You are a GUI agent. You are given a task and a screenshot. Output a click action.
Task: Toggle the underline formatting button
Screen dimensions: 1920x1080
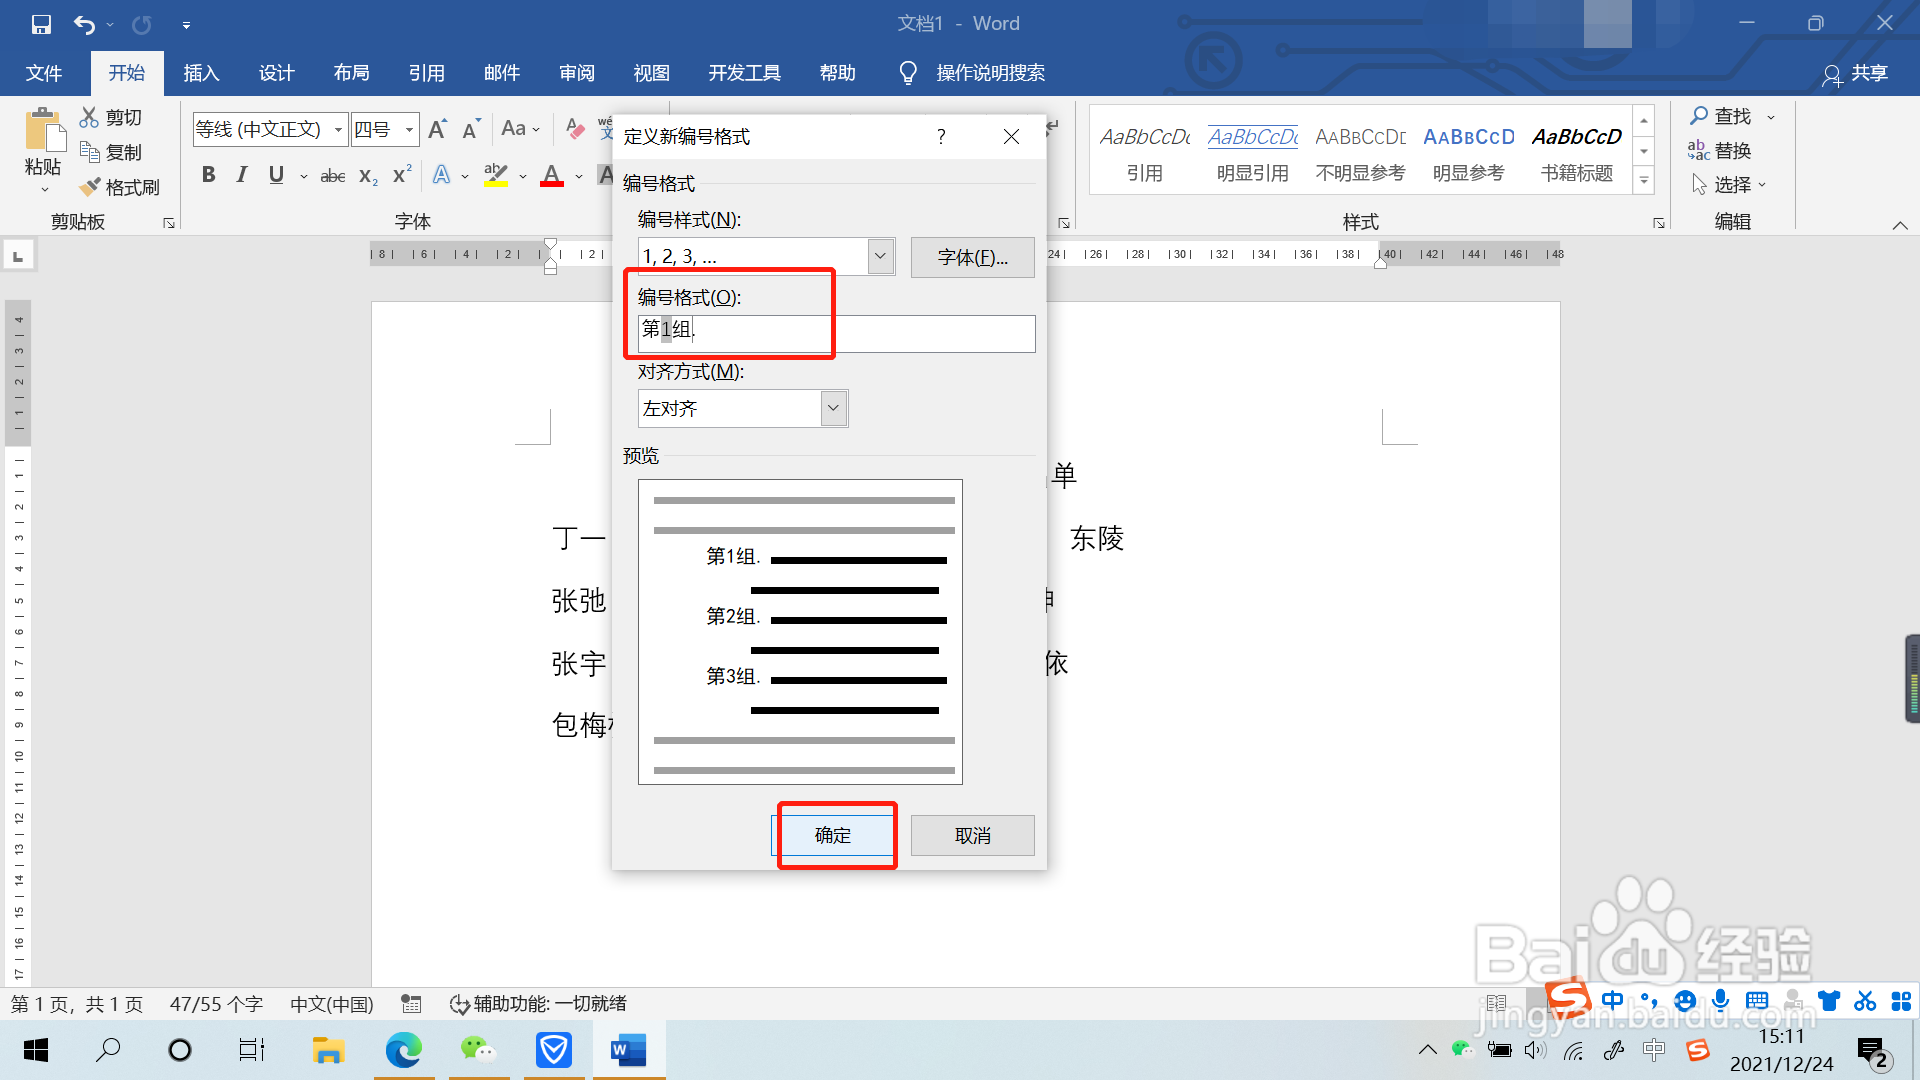point(276,175)
